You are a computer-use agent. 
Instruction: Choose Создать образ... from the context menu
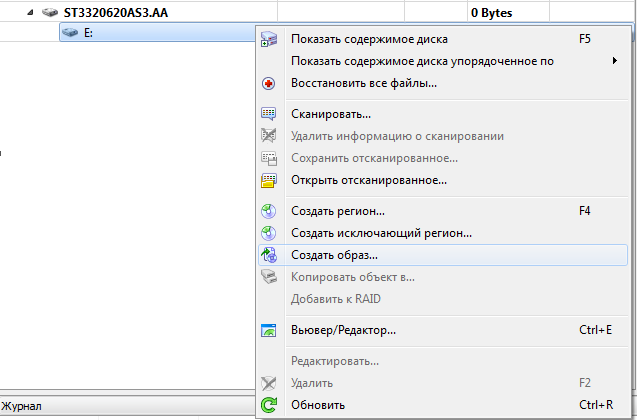point(334,255)
